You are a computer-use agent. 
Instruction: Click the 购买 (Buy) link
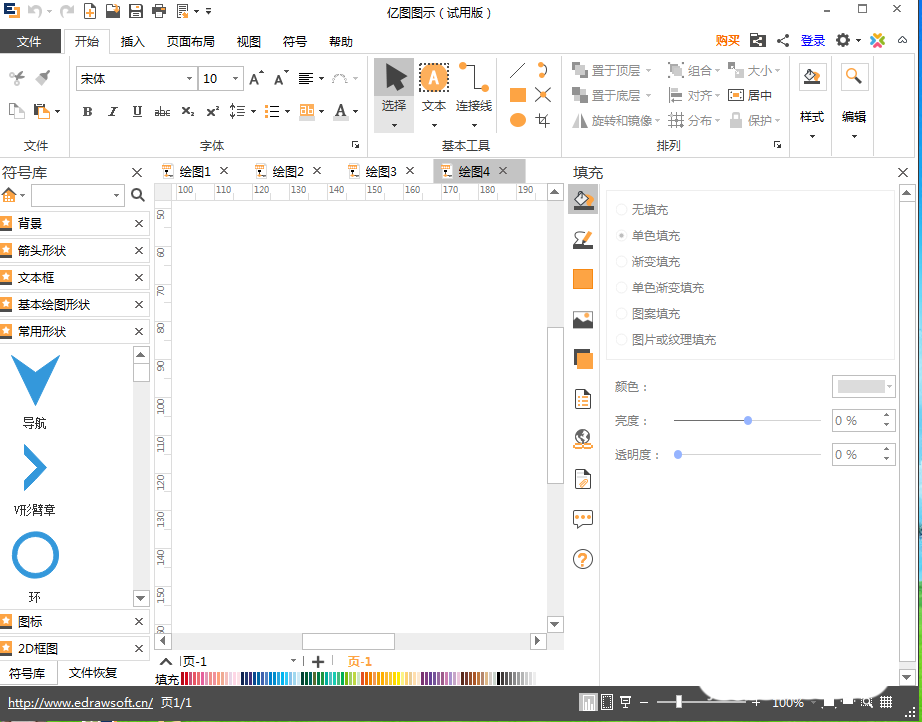pos(727,41)
